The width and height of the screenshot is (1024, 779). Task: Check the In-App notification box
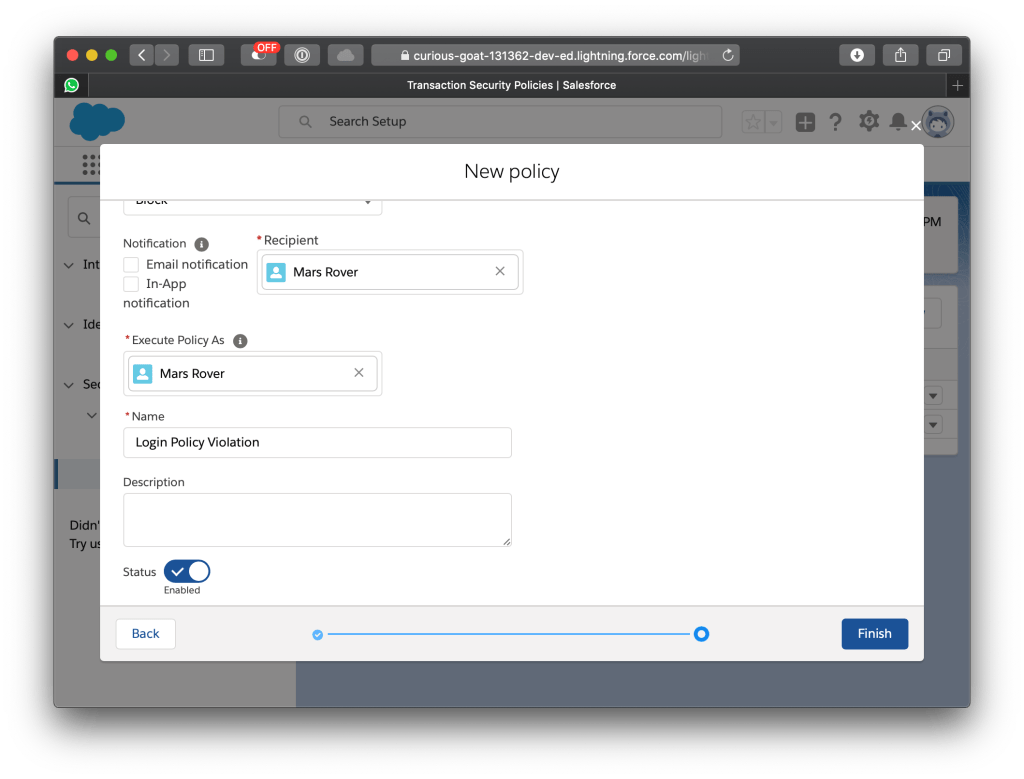[131, 284]
